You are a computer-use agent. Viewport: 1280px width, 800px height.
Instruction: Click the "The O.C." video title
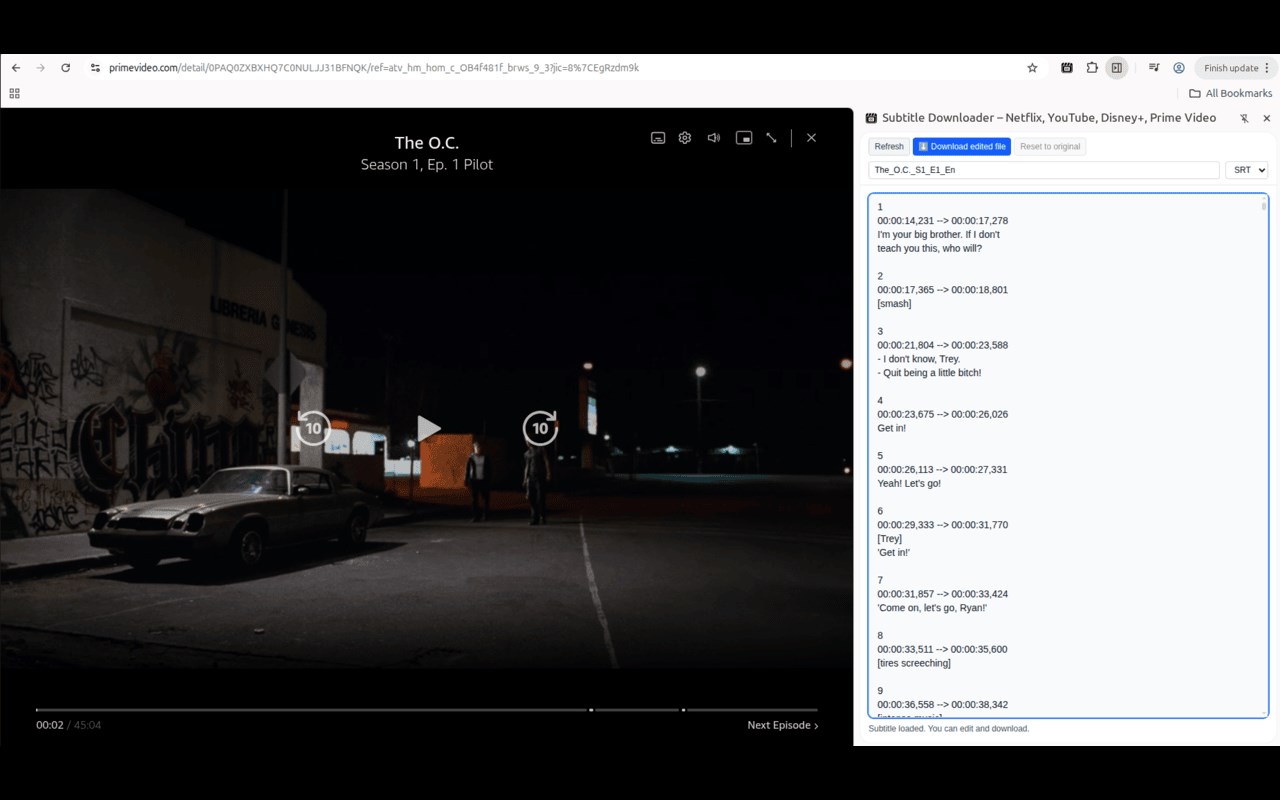427,143
